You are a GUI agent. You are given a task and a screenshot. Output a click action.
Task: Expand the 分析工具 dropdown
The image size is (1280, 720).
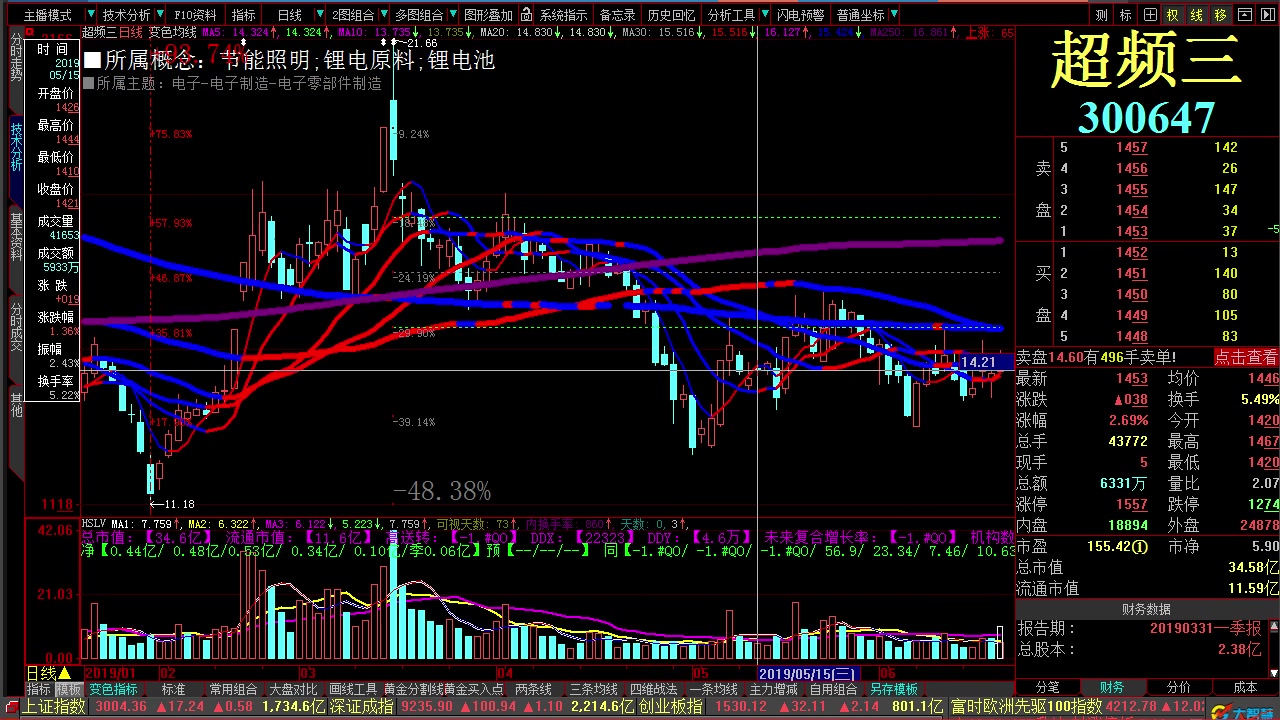738,15
